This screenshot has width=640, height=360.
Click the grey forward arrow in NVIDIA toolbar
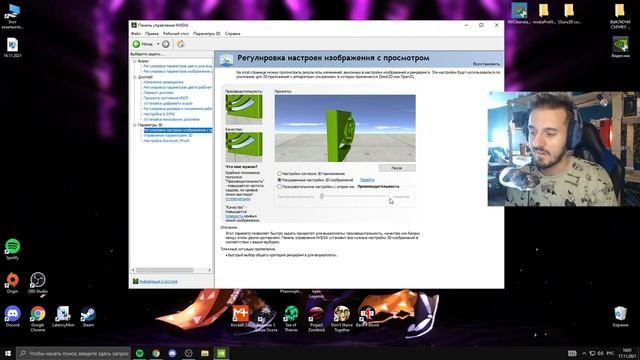[166, 44]
